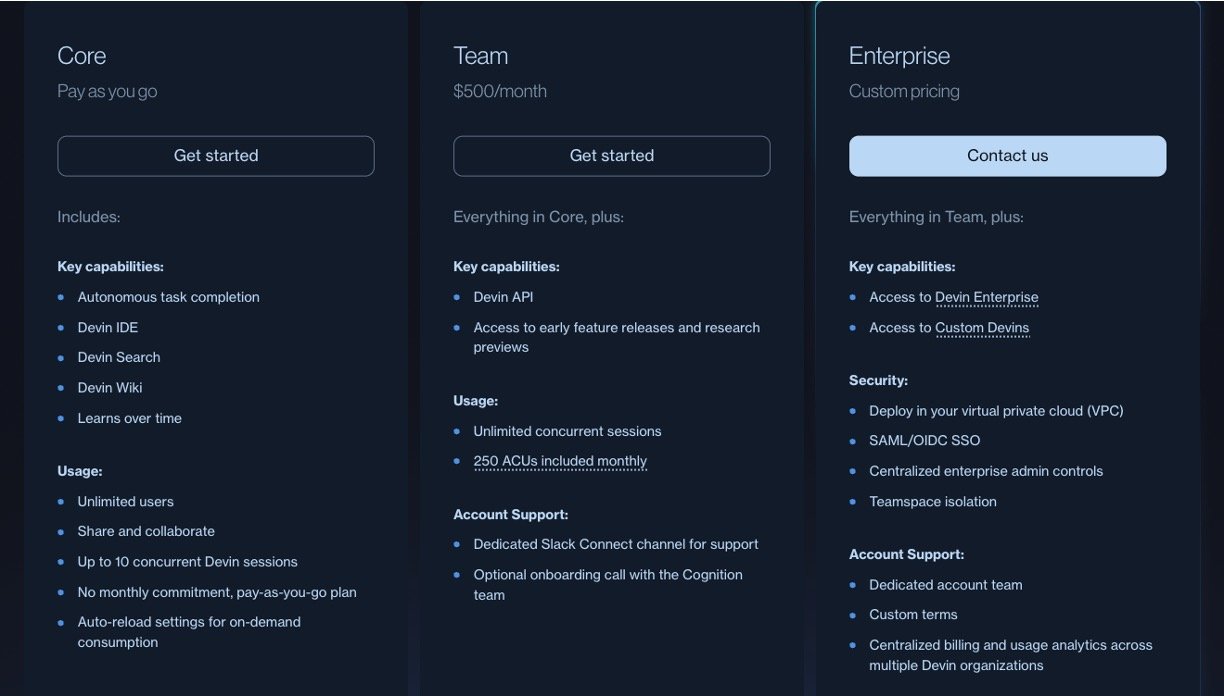Click Get started in the Core plan

tap(216, 156)
